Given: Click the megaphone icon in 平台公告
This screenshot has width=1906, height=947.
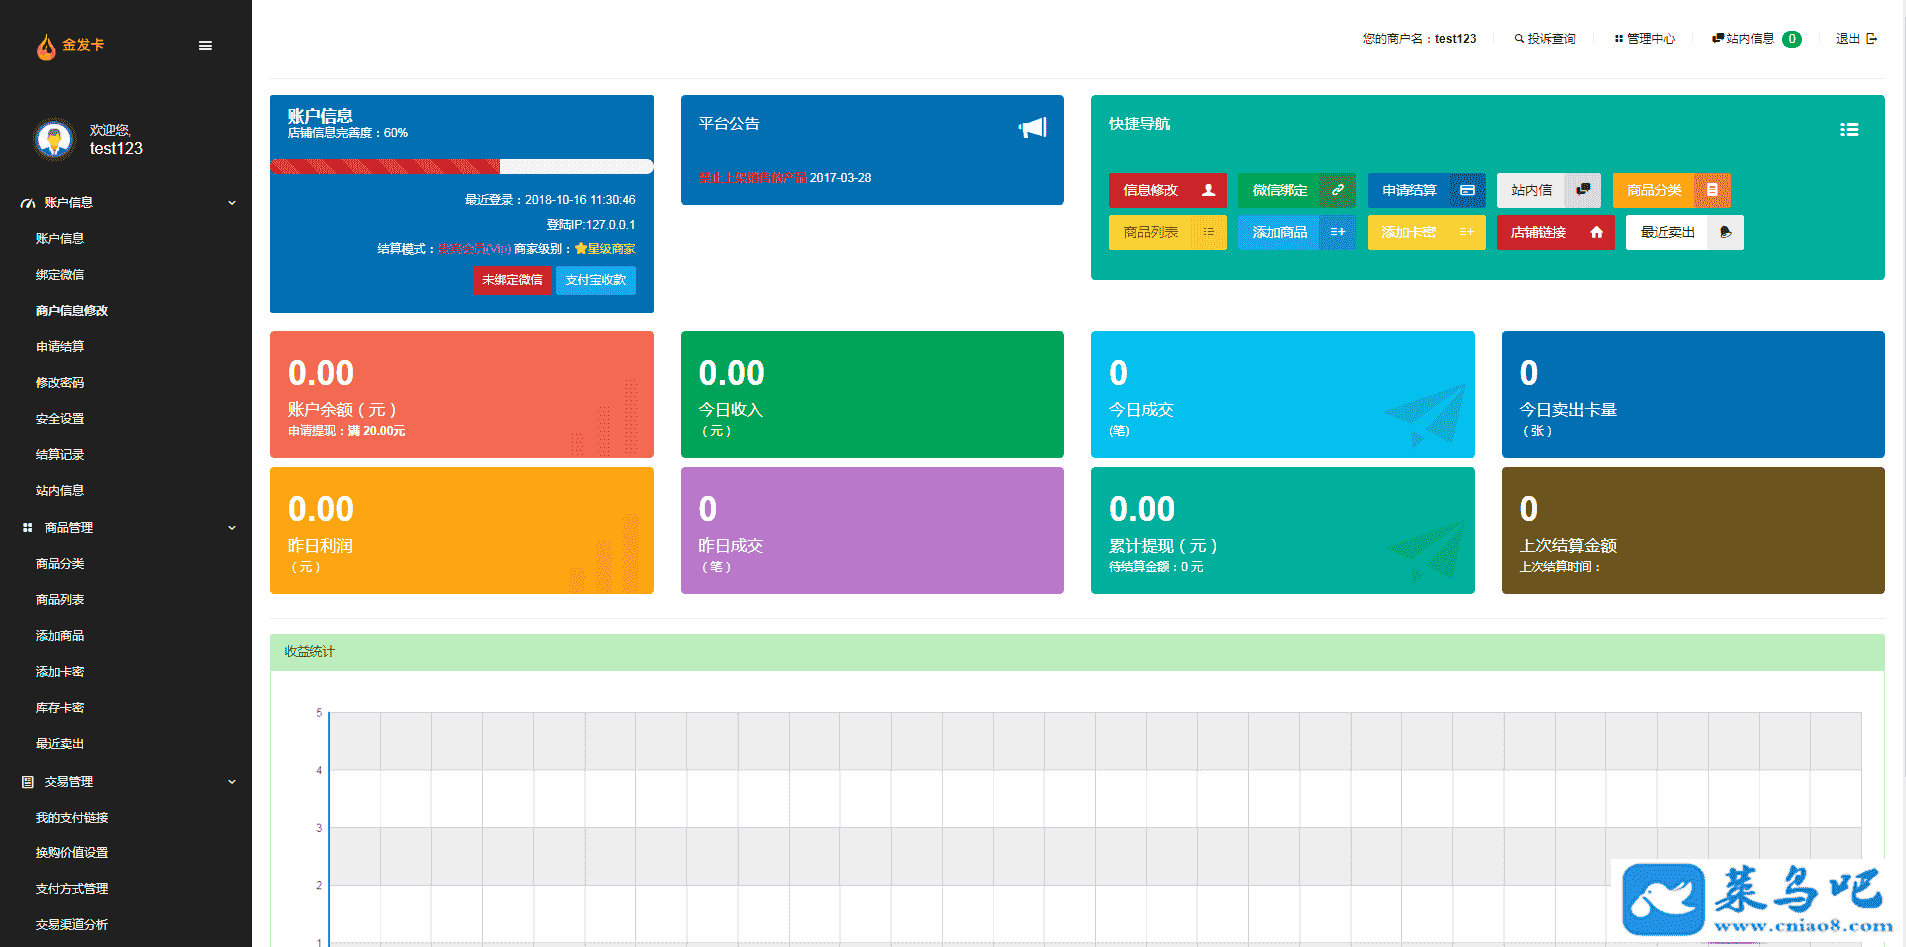Looking at the screenshot, I should 1033,127.
